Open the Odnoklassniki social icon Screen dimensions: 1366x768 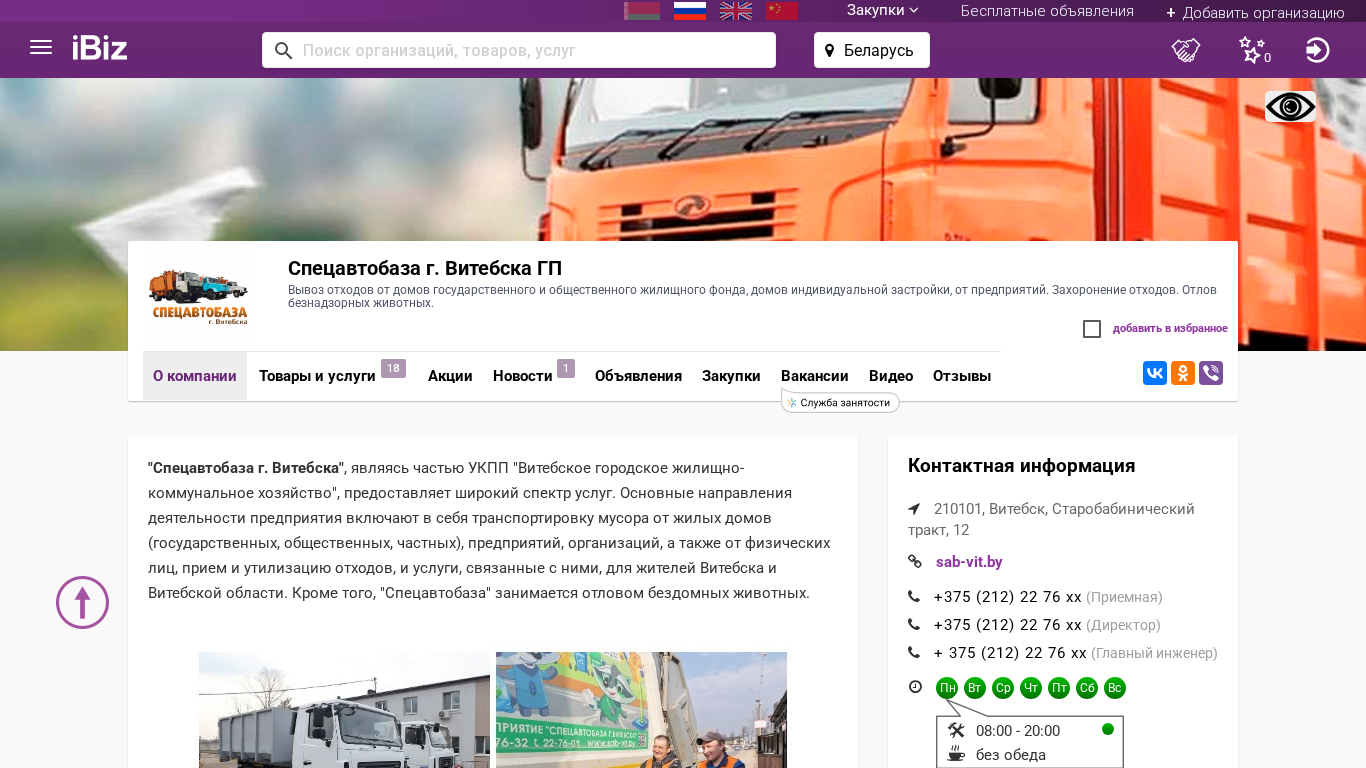tap(1183, 373)
